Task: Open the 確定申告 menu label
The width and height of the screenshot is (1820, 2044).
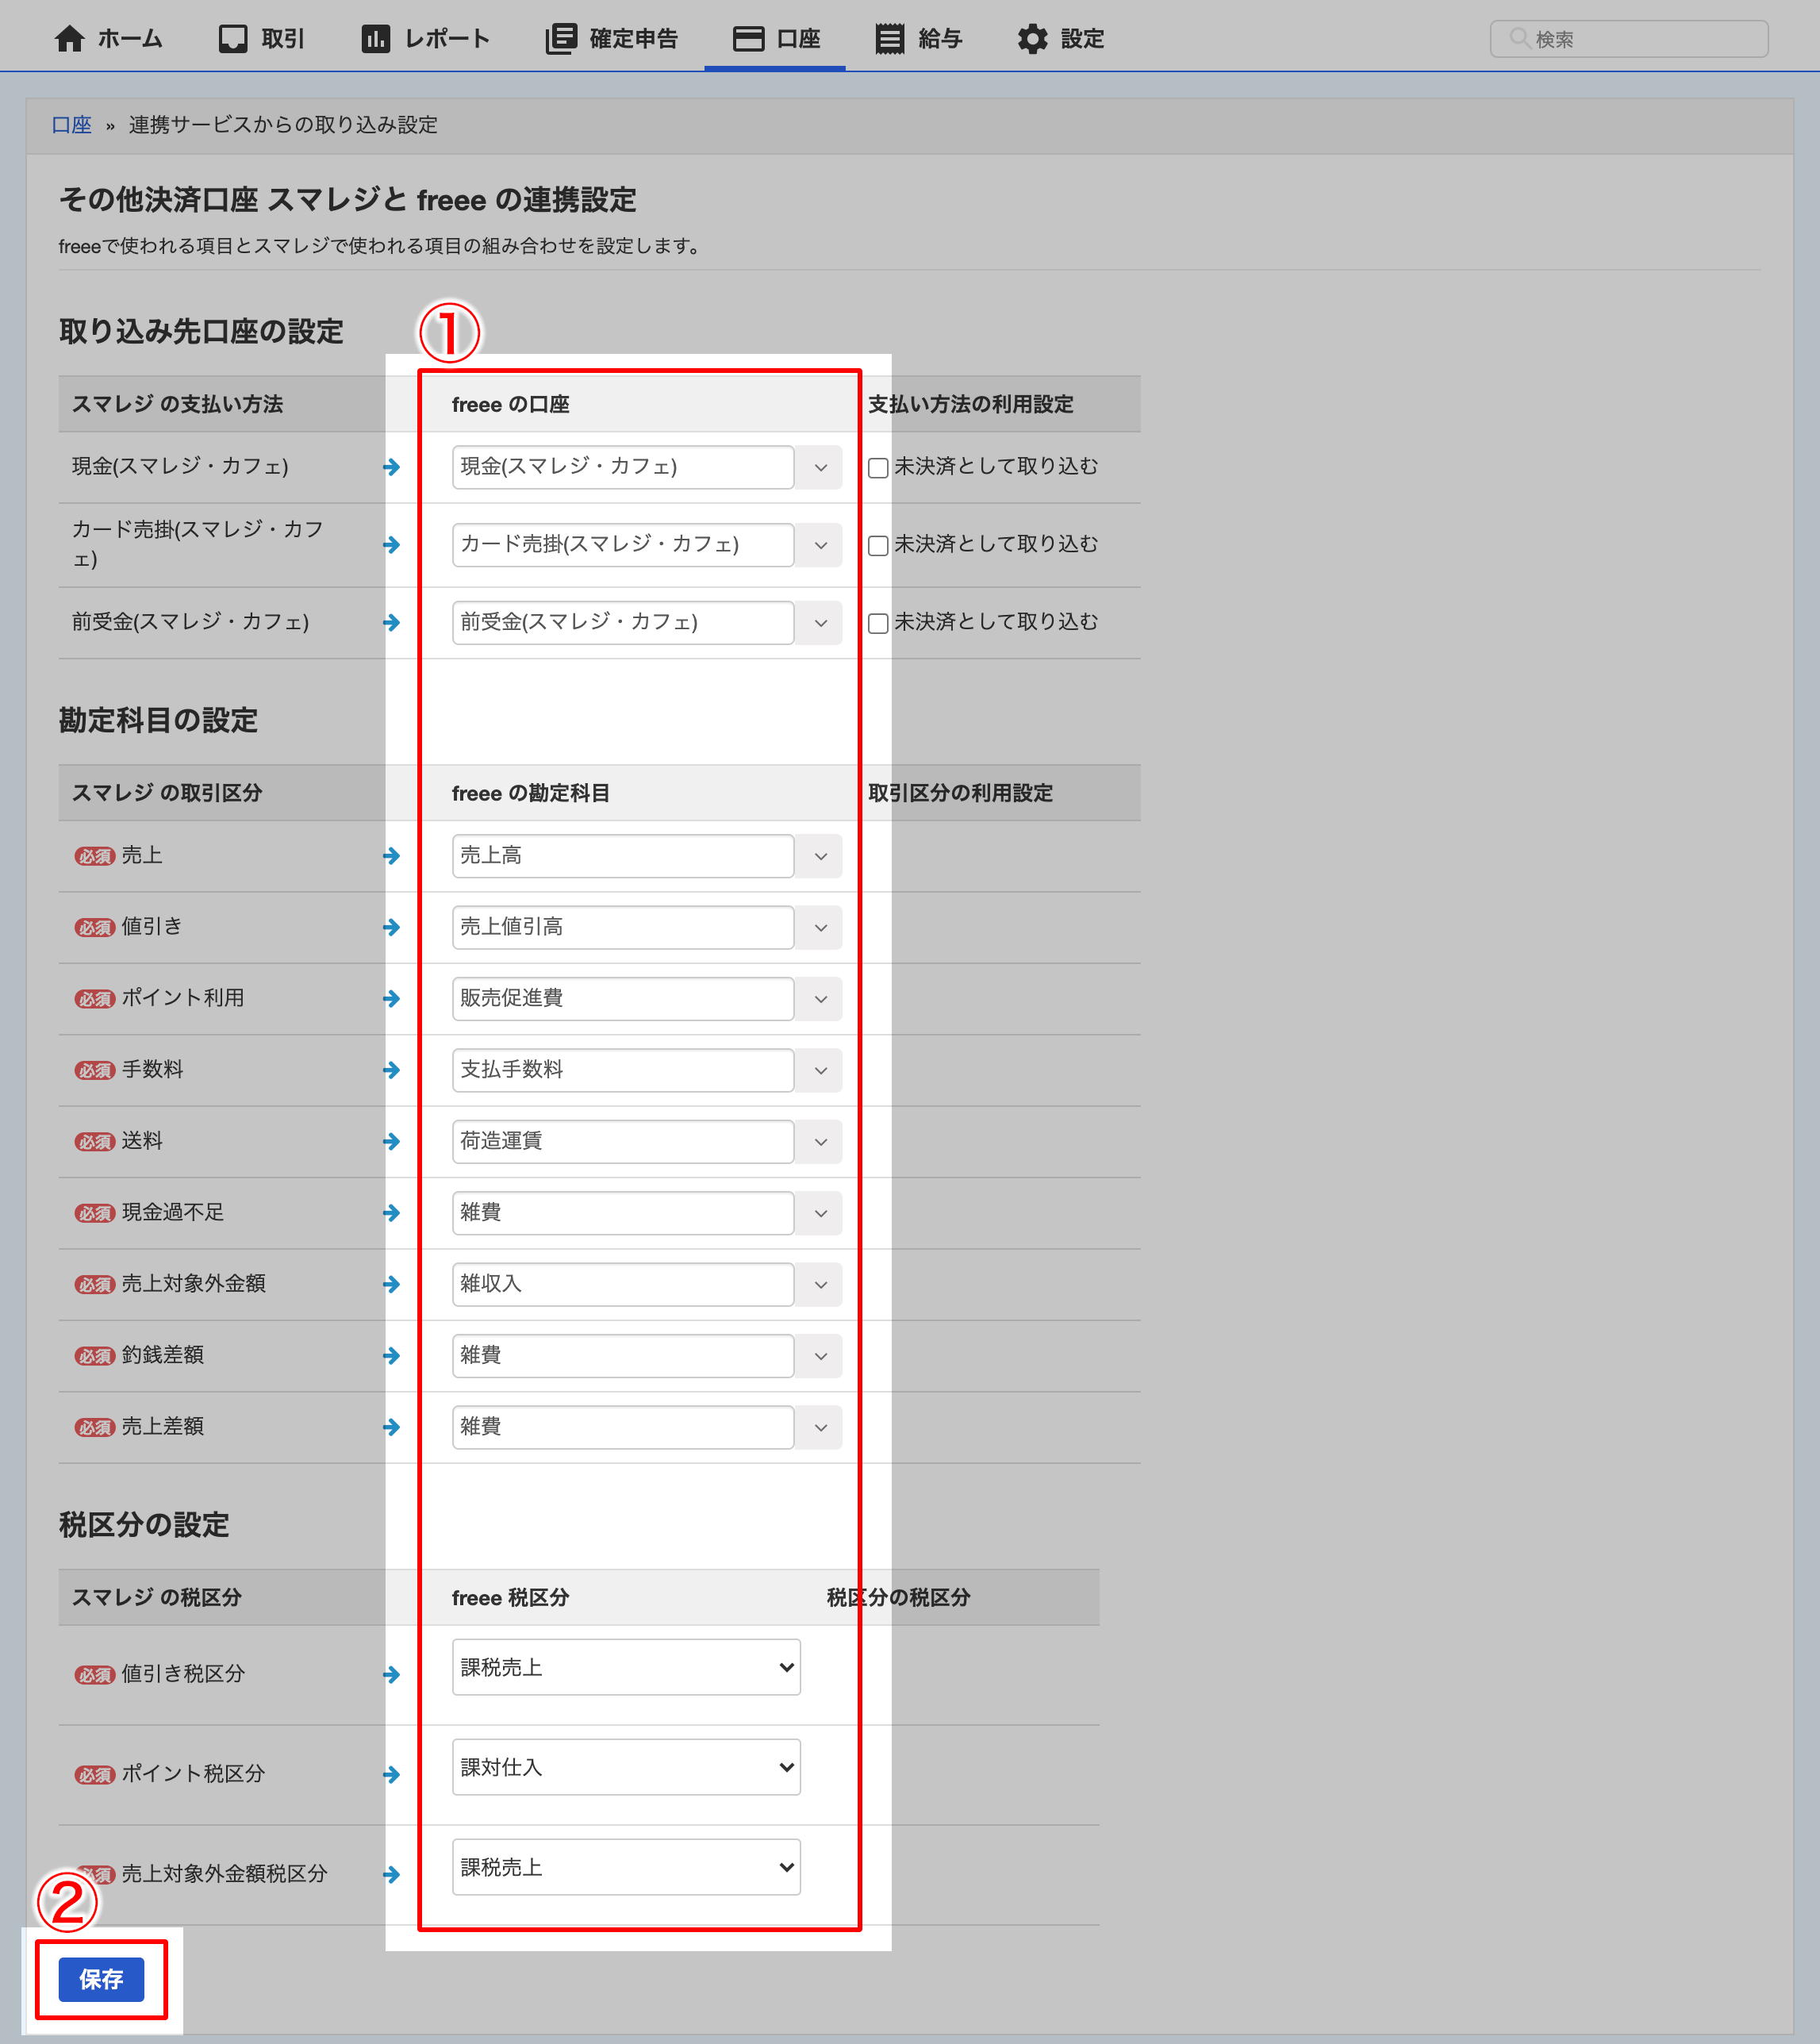Action: [633, 39]
